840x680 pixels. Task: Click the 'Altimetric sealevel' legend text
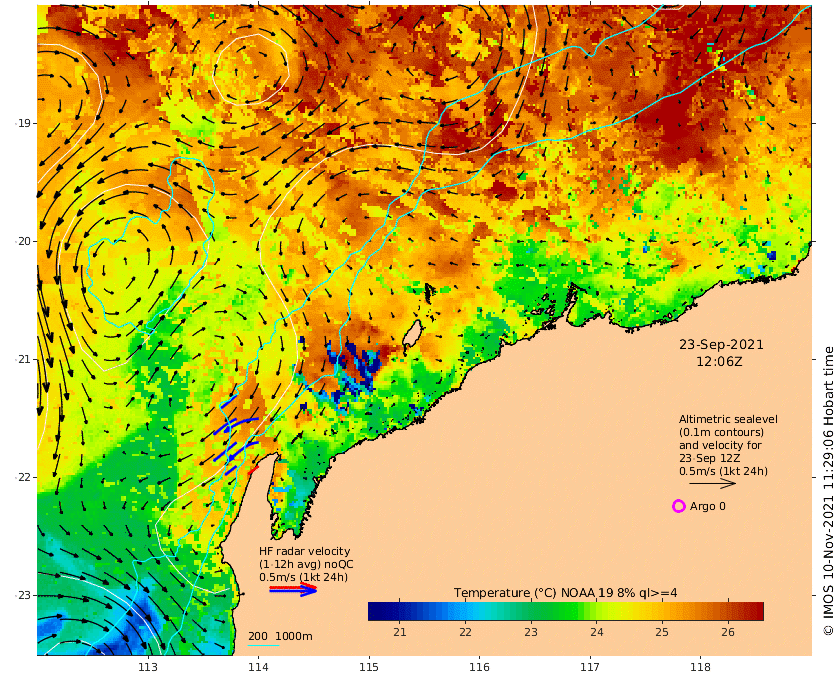tap(728, 420)
